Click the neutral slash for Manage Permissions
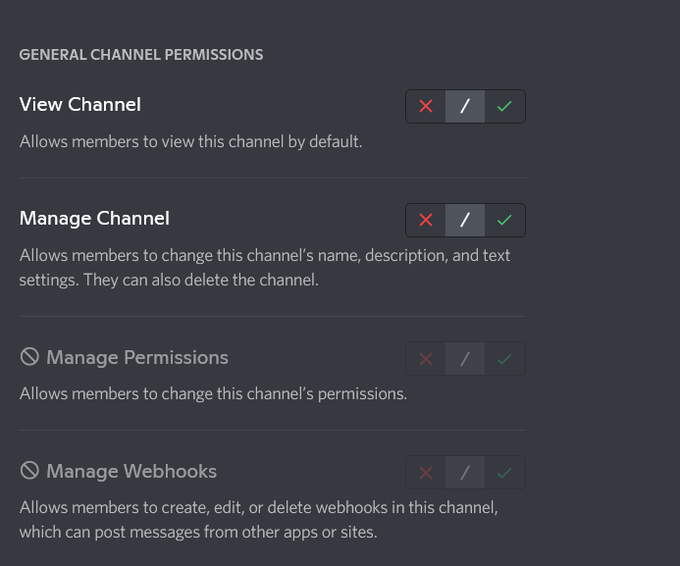Viewport: 680px width, 566px height. point(465,359)
